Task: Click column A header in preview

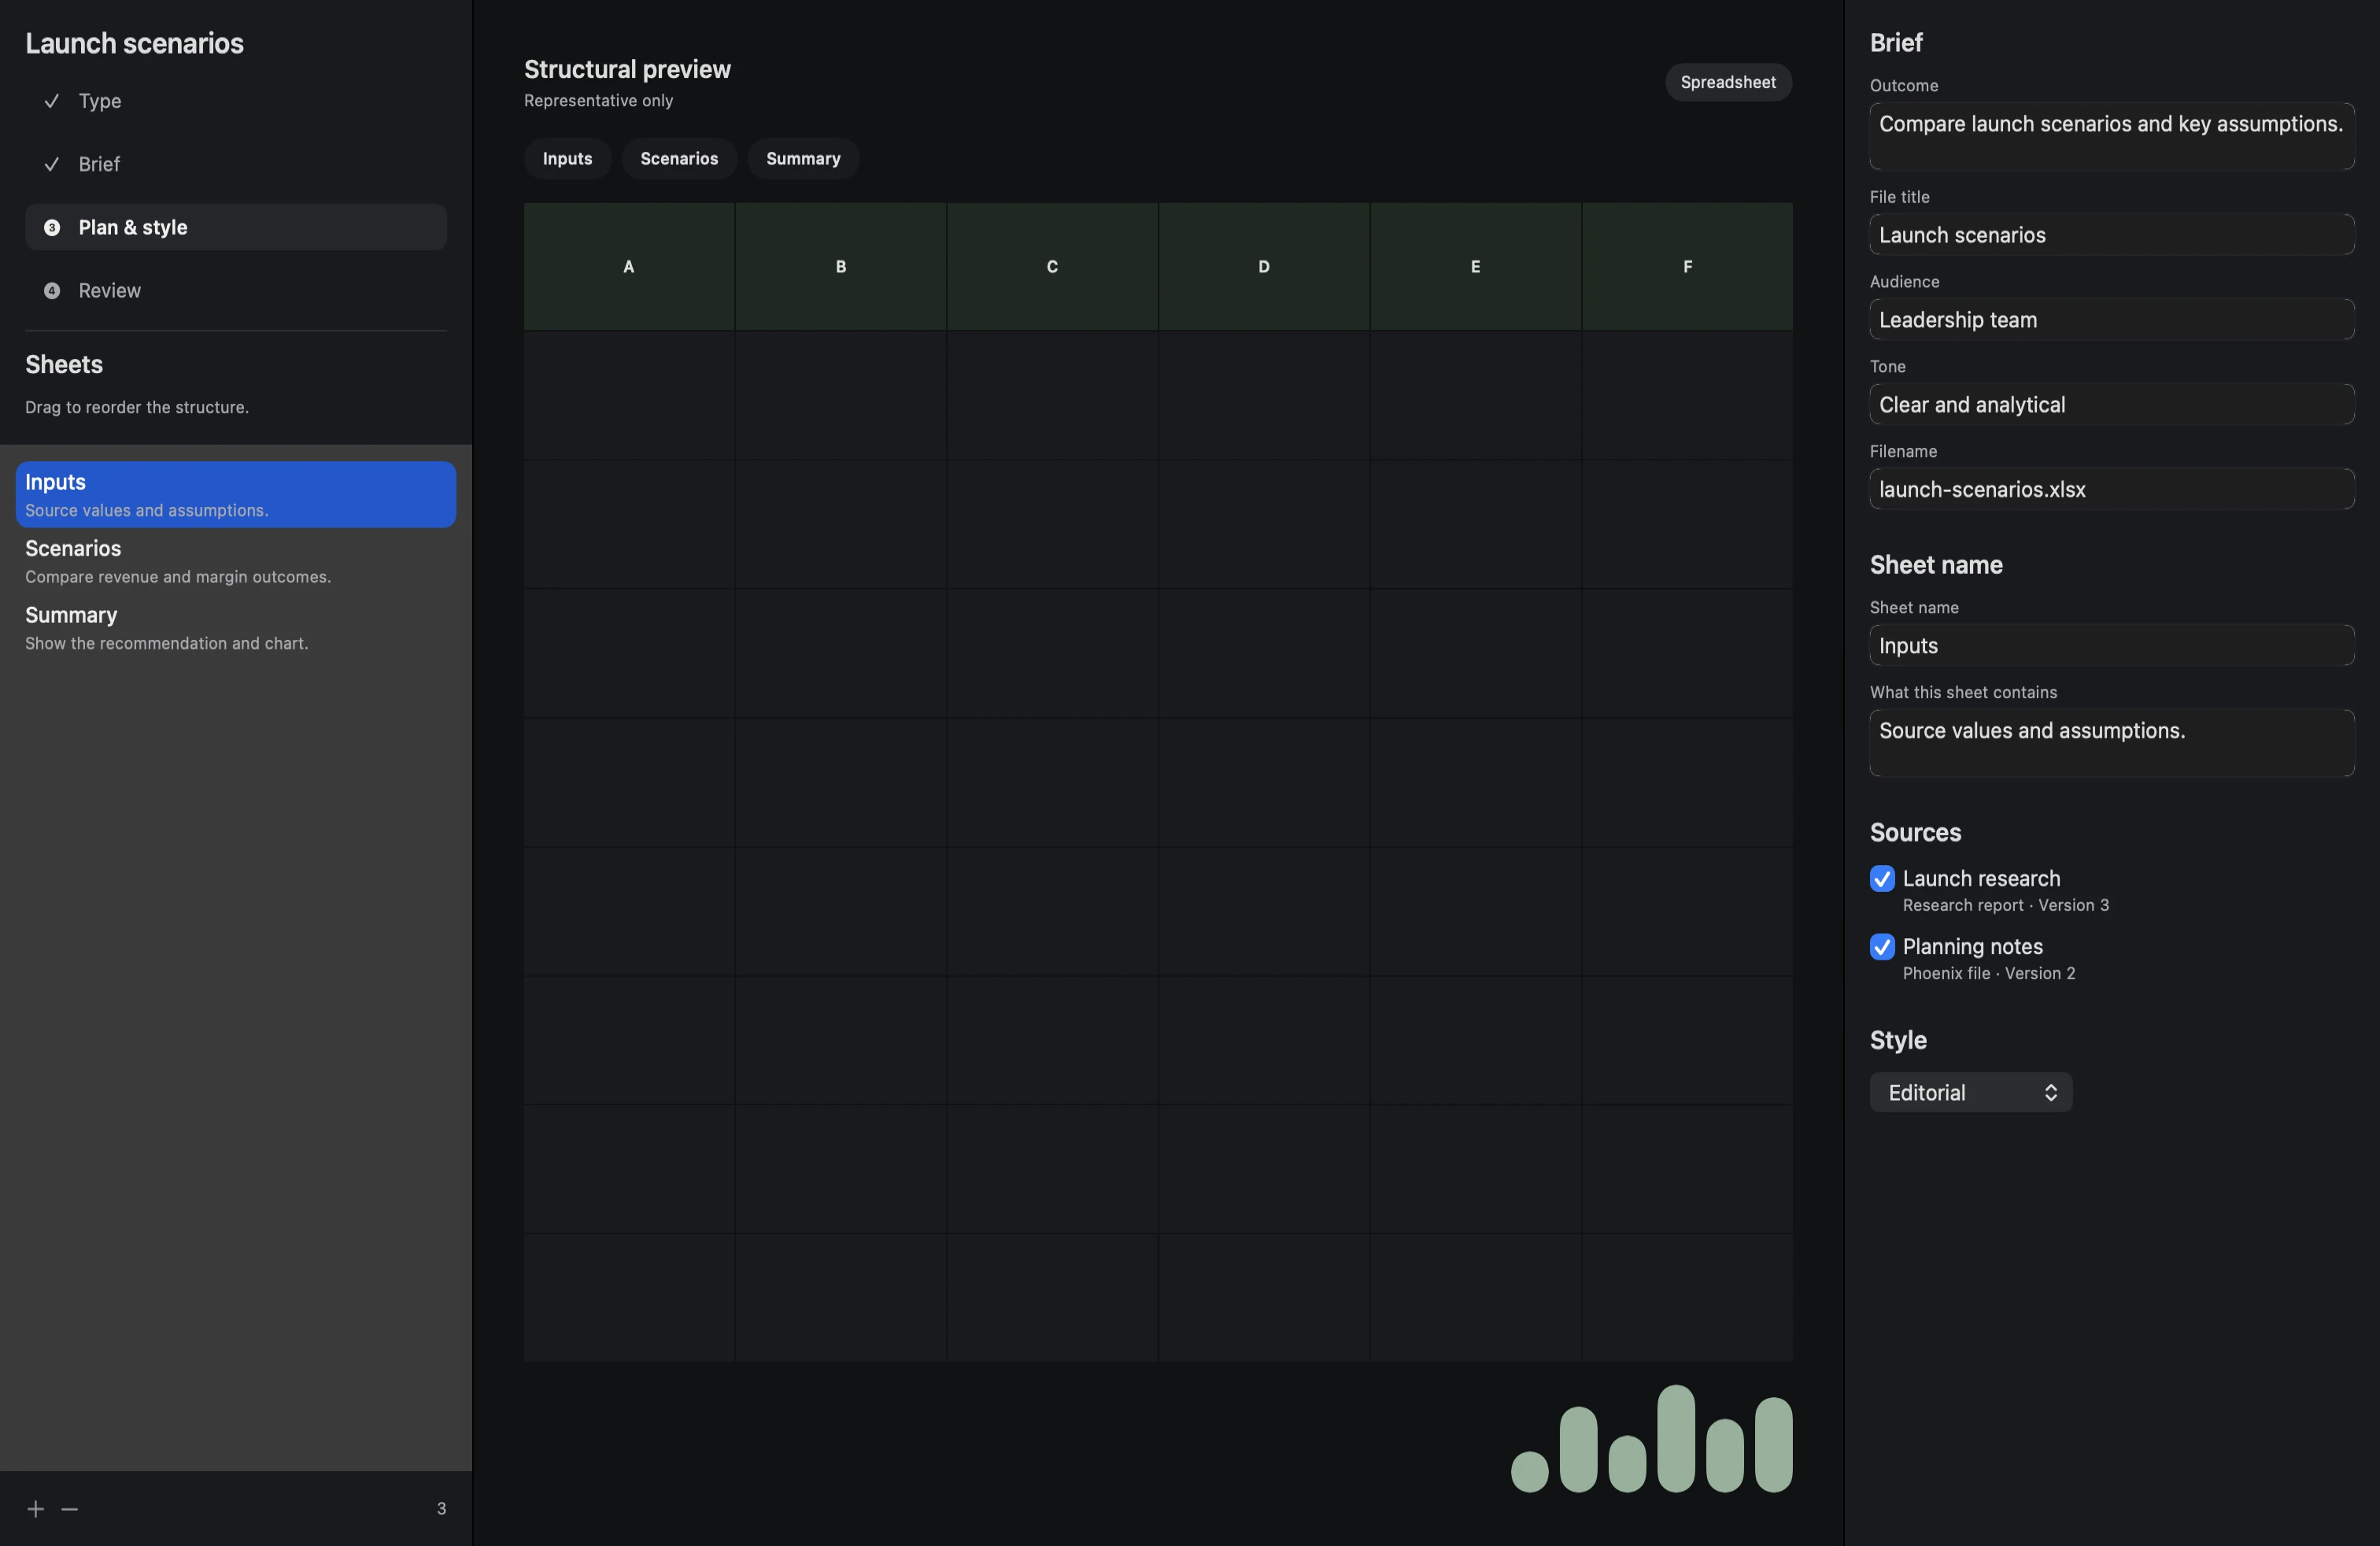Action: tap(629, 267)
